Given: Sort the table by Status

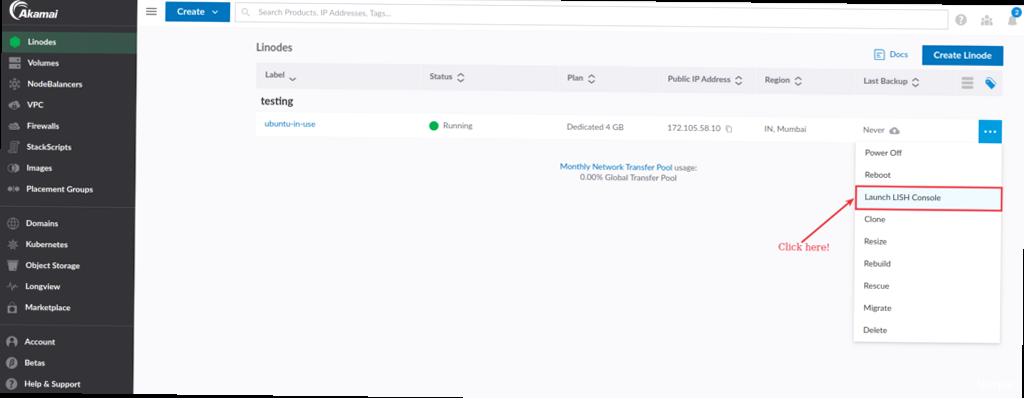Looking at the screenshot, I should click(x=447, y=77).
